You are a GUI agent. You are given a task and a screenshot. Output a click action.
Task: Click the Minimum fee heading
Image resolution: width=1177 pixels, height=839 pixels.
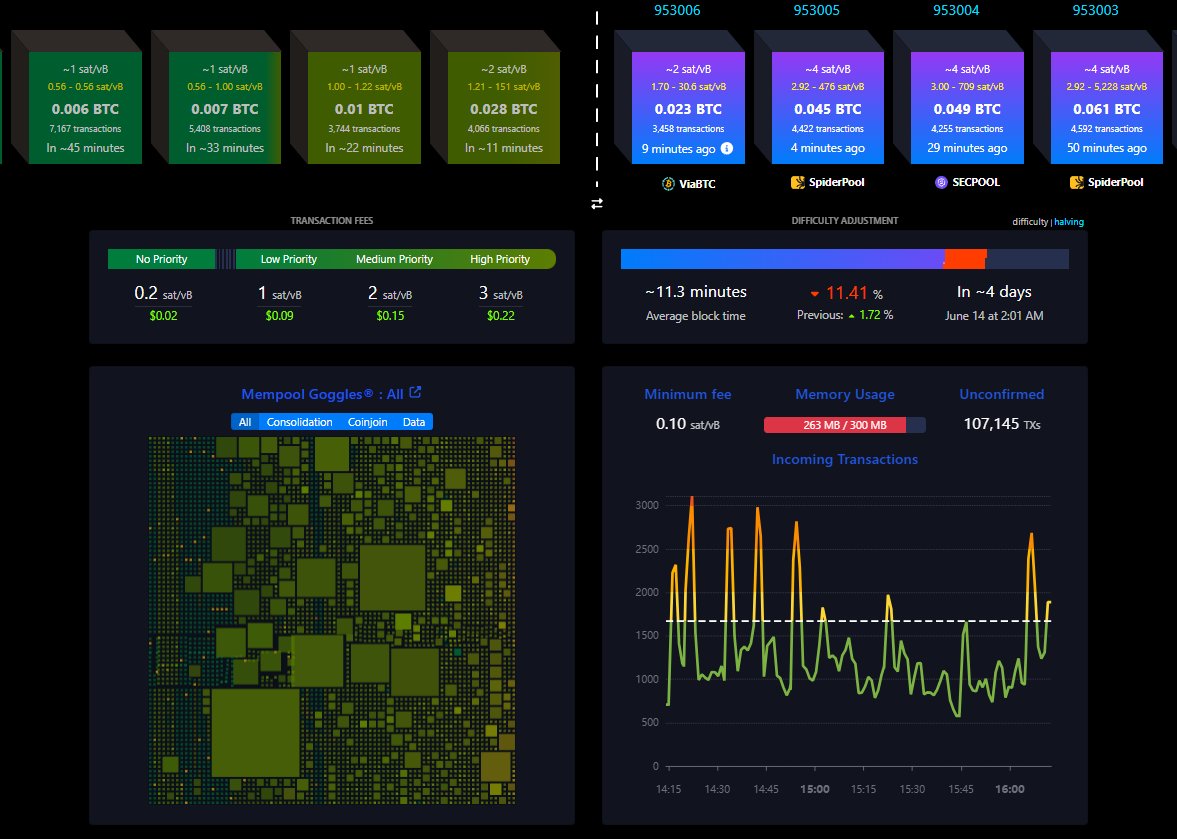click(688, 394)
